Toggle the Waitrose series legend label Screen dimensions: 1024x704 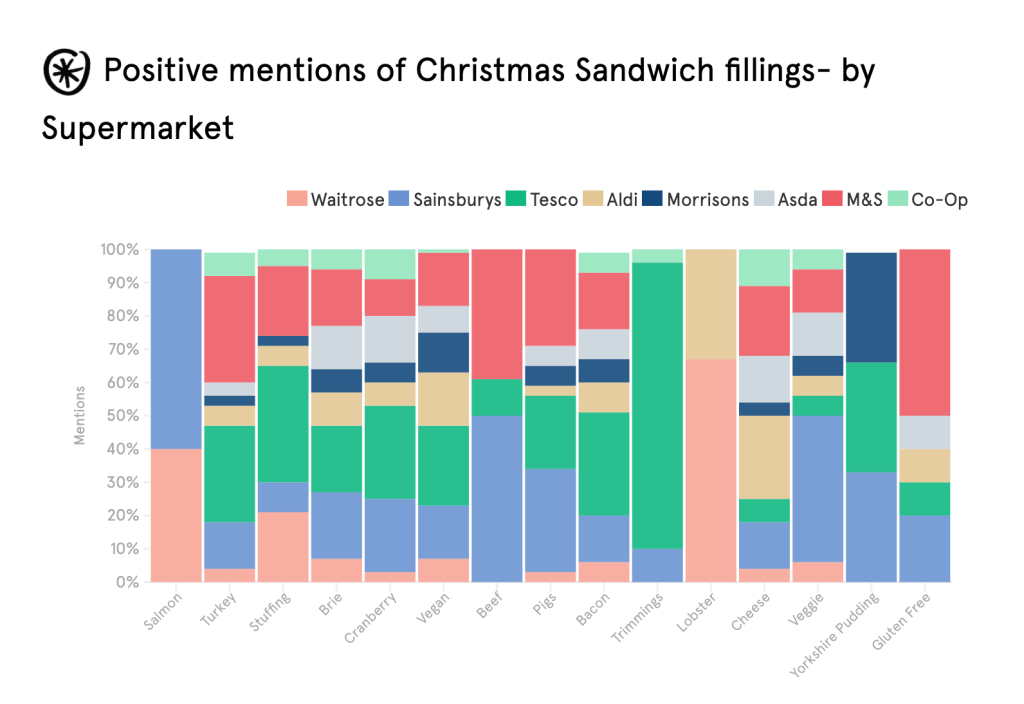347,199
